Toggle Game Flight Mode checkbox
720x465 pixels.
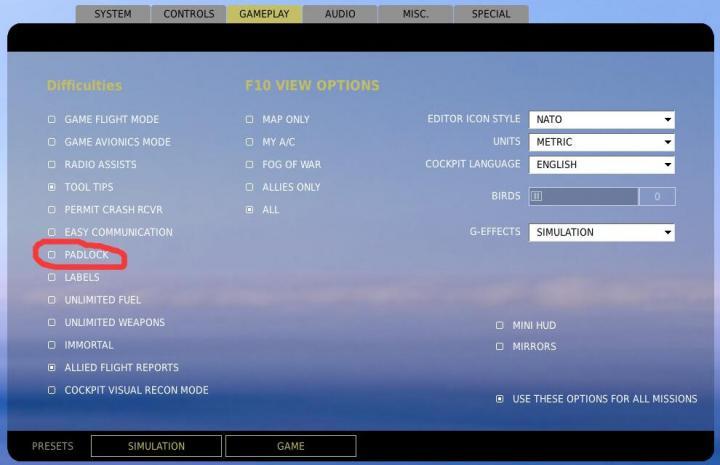point(52,119)
